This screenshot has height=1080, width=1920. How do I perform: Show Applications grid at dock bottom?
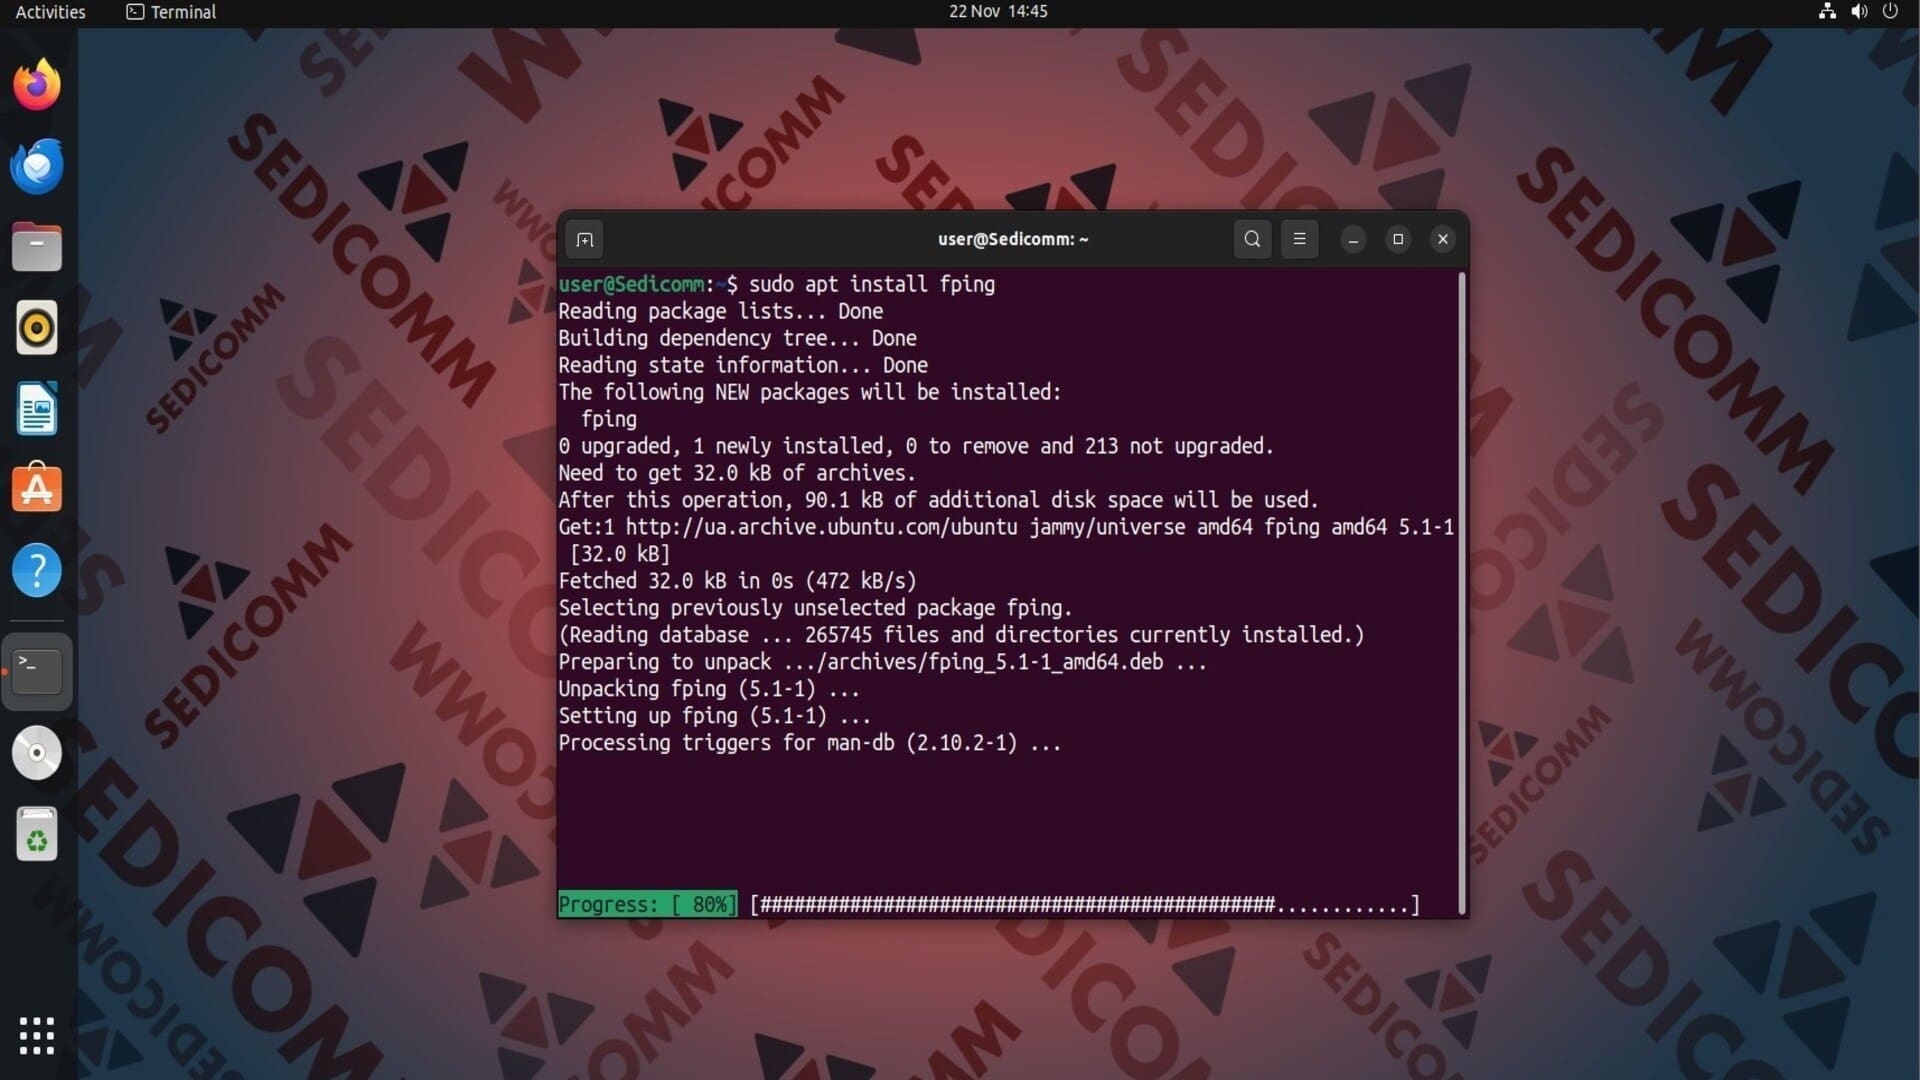[x=37, y=1036]
